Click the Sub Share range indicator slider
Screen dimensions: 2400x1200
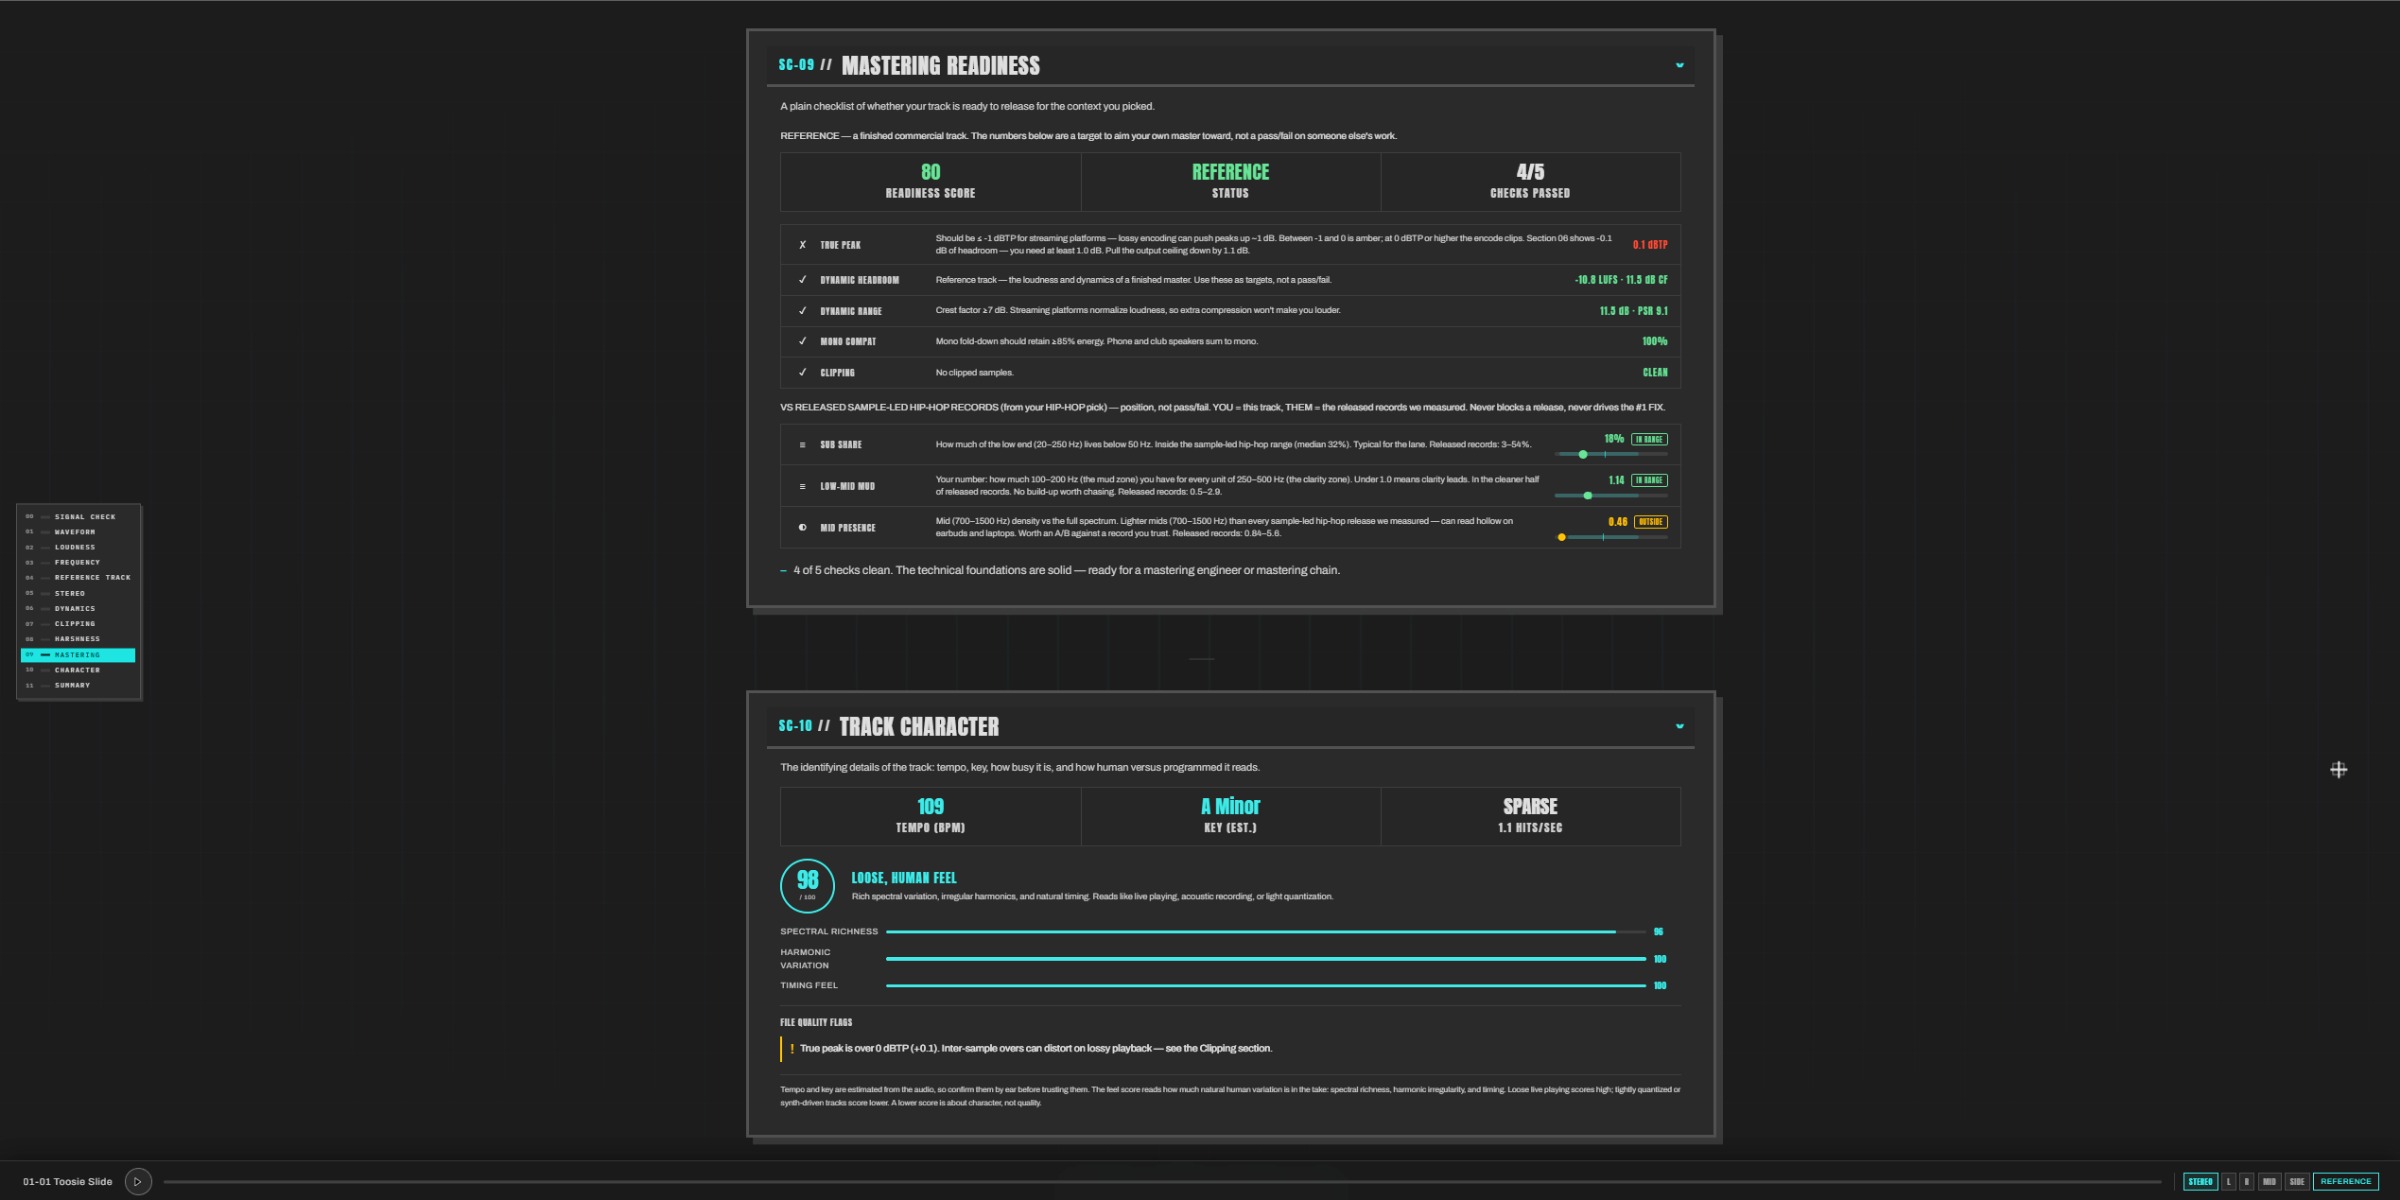click(x=1611, y=454)
